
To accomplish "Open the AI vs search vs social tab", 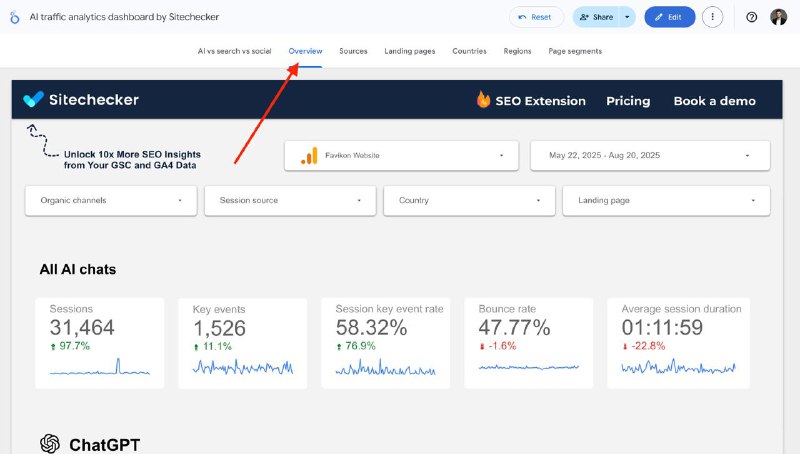I will 234,51.
